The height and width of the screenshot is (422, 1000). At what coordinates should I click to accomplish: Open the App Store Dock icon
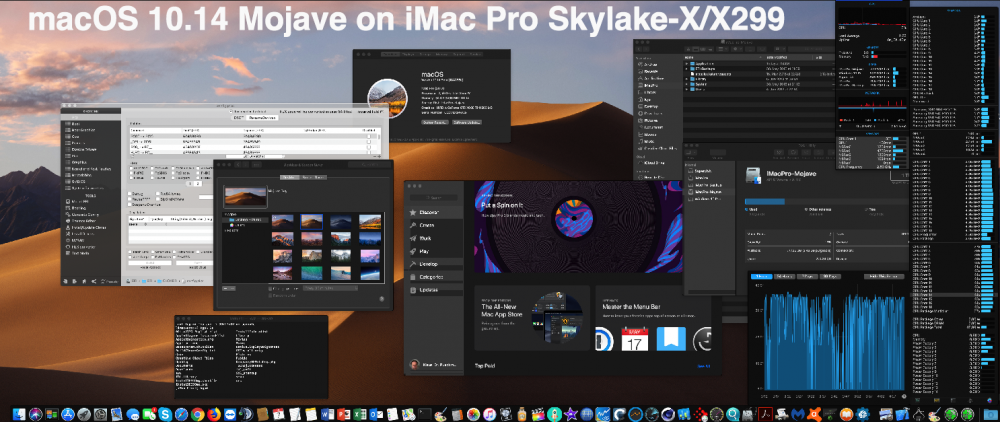point(68,414)
